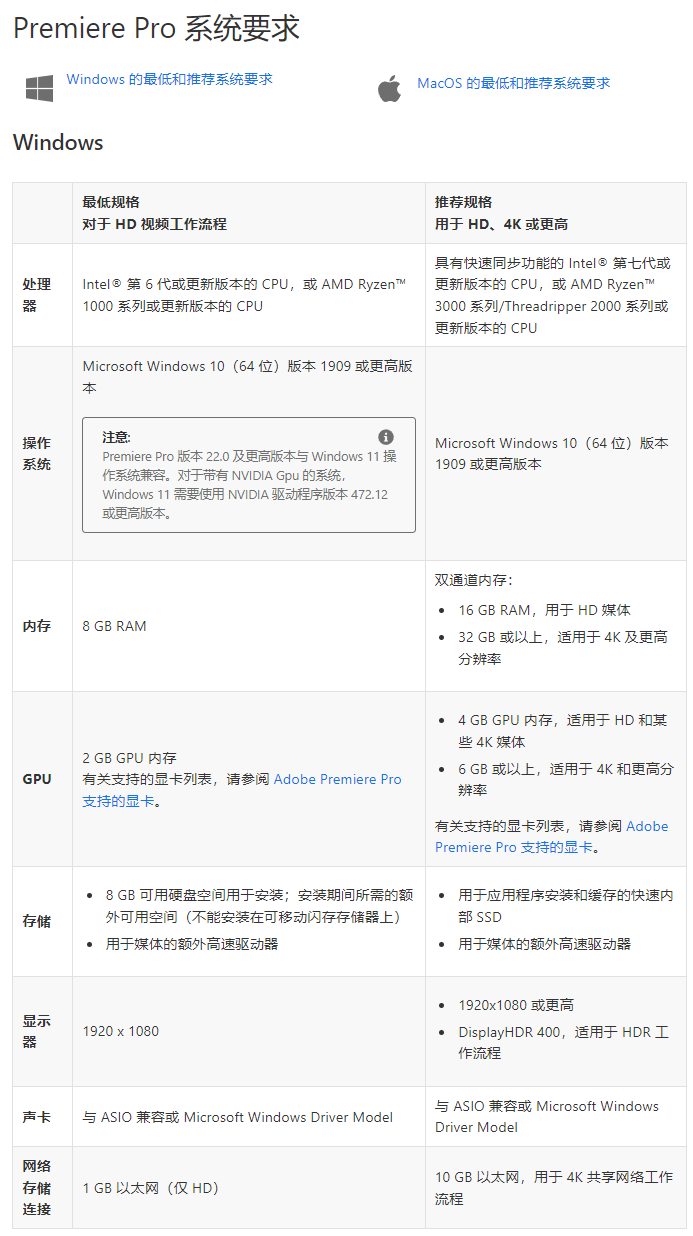Screen dimensions: 693x1236
Task: Click the 2 GB GPU 内存 text
Action: [130, 758]
